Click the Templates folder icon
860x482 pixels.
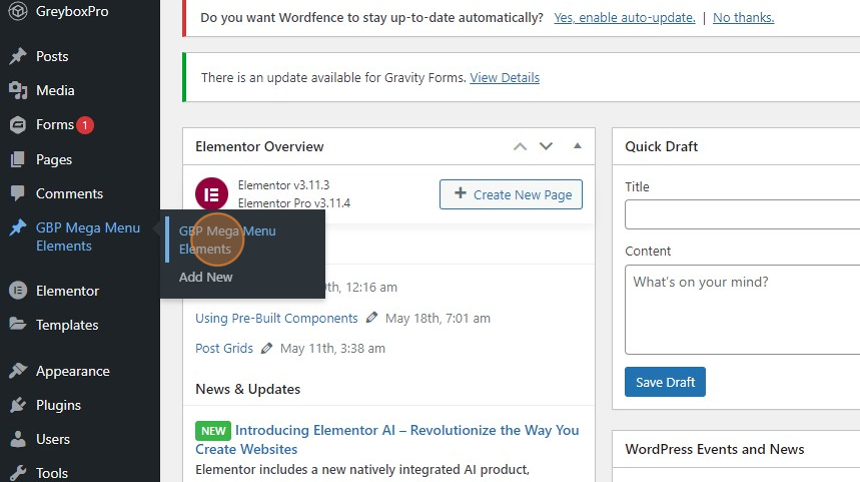18,324
